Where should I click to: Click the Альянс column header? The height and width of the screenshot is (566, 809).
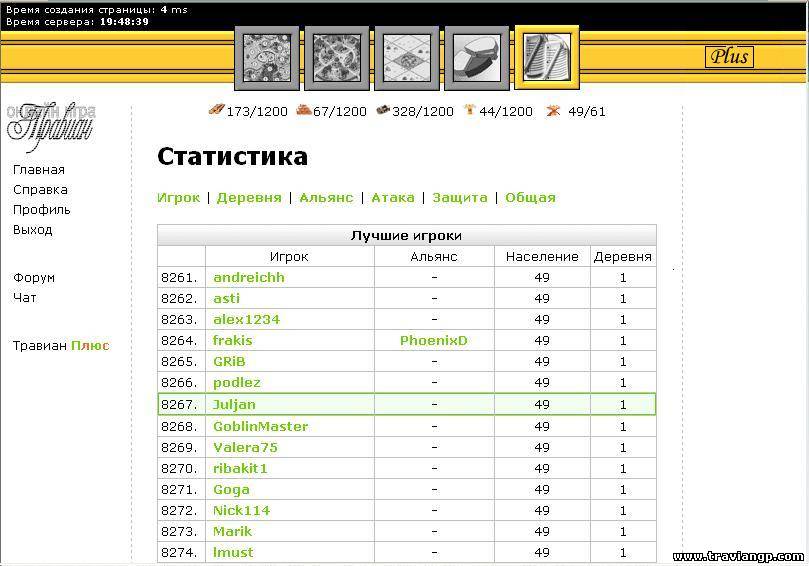(434, 257)
